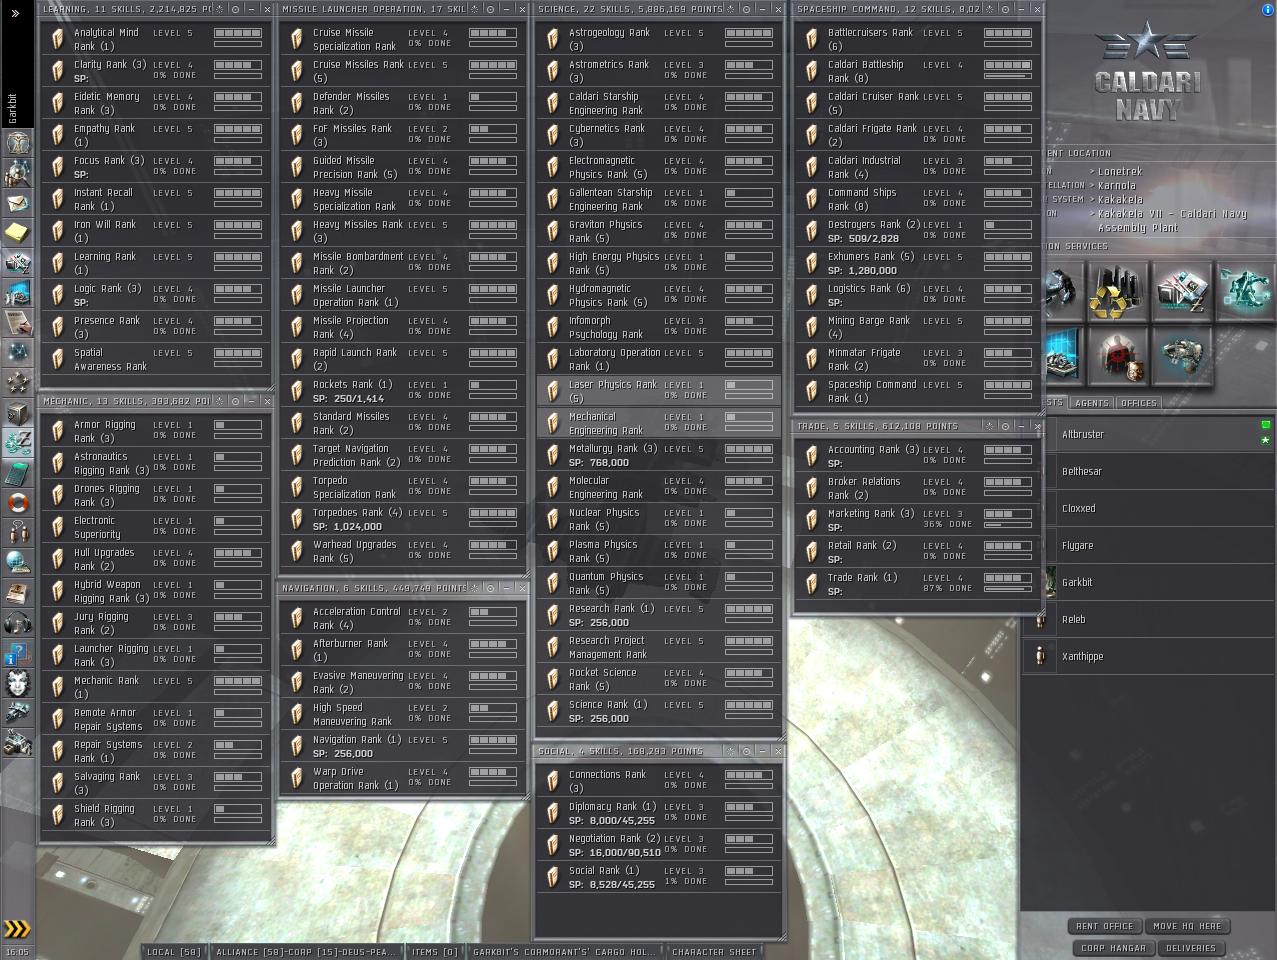Image resolution: width=1277 pixels, height=960 pixels.
Task: Open the corporation five-stars icon
Action: pos(18,382)
